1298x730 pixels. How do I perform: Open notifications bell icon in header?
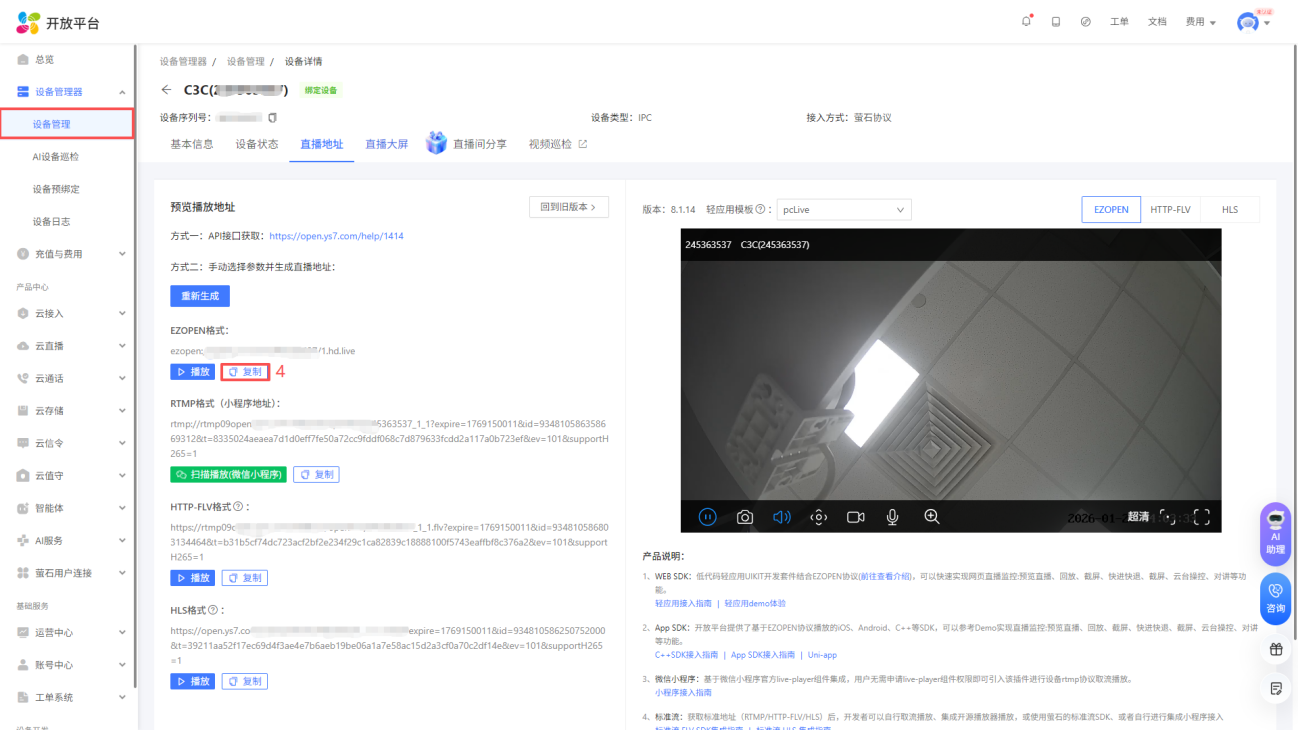tap(1026, 22)
